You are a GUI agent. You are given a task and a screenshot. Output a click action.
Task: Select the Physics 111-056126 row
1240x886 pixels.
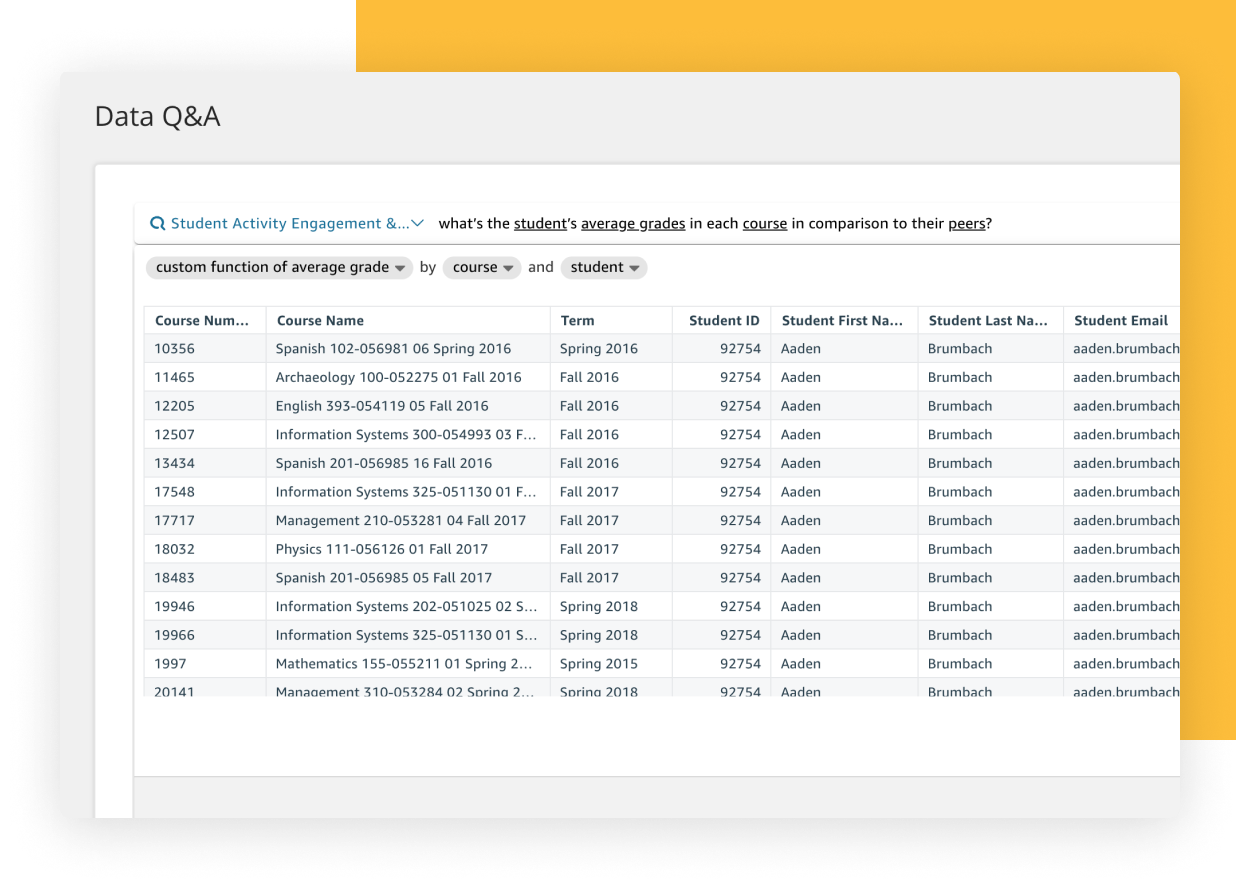pyautogui.click(x=382, y=549)
